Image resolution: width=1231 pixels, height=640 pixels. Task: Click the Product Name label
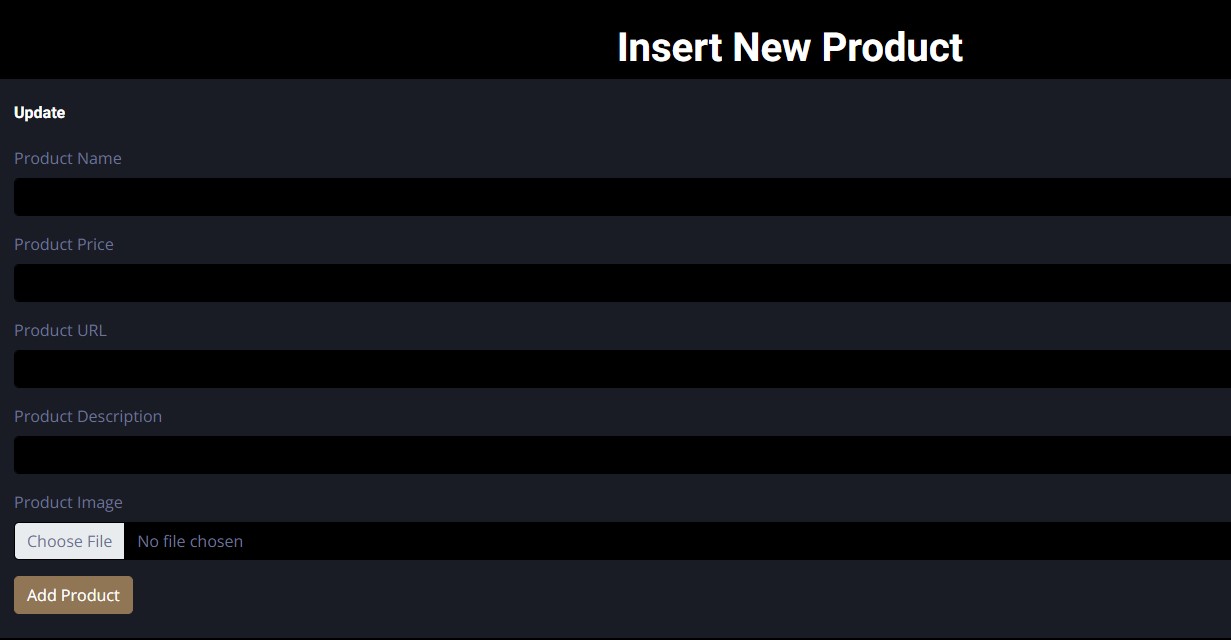[68, 158]
